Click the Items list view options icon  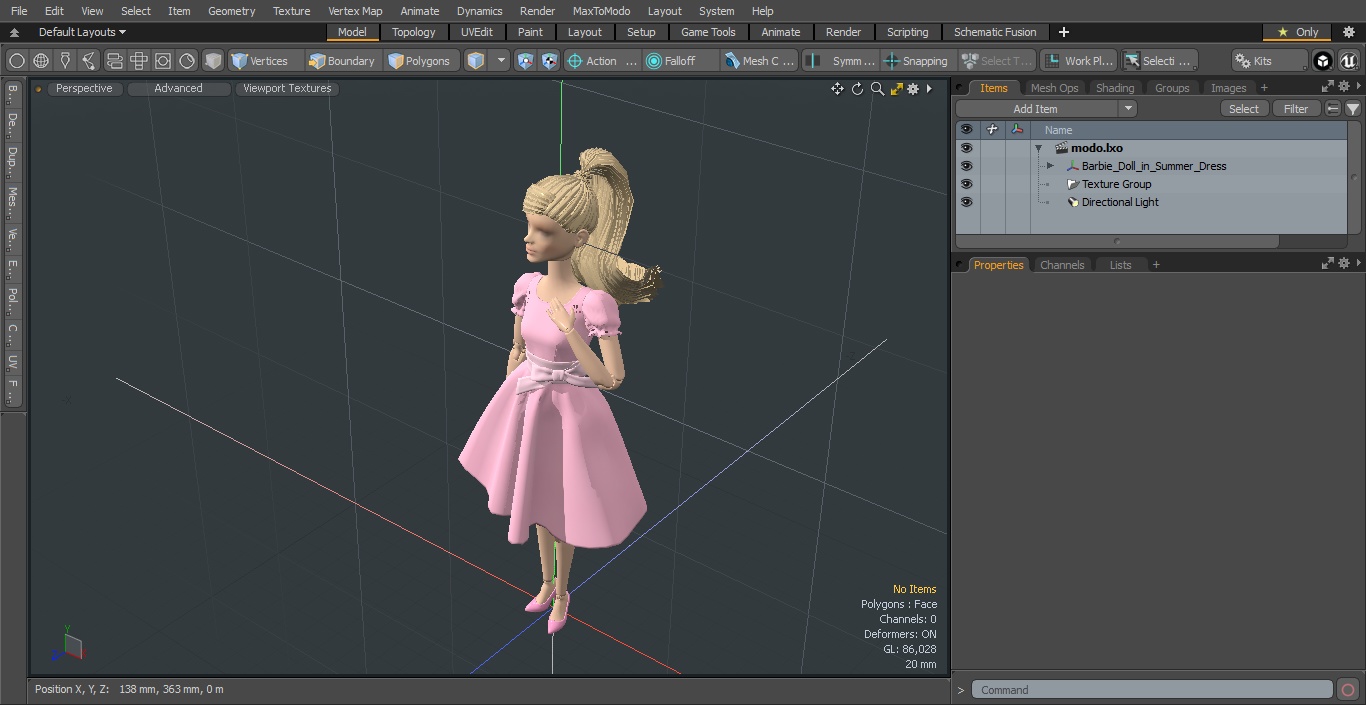pyautogui.click(x=1333, y=109)
